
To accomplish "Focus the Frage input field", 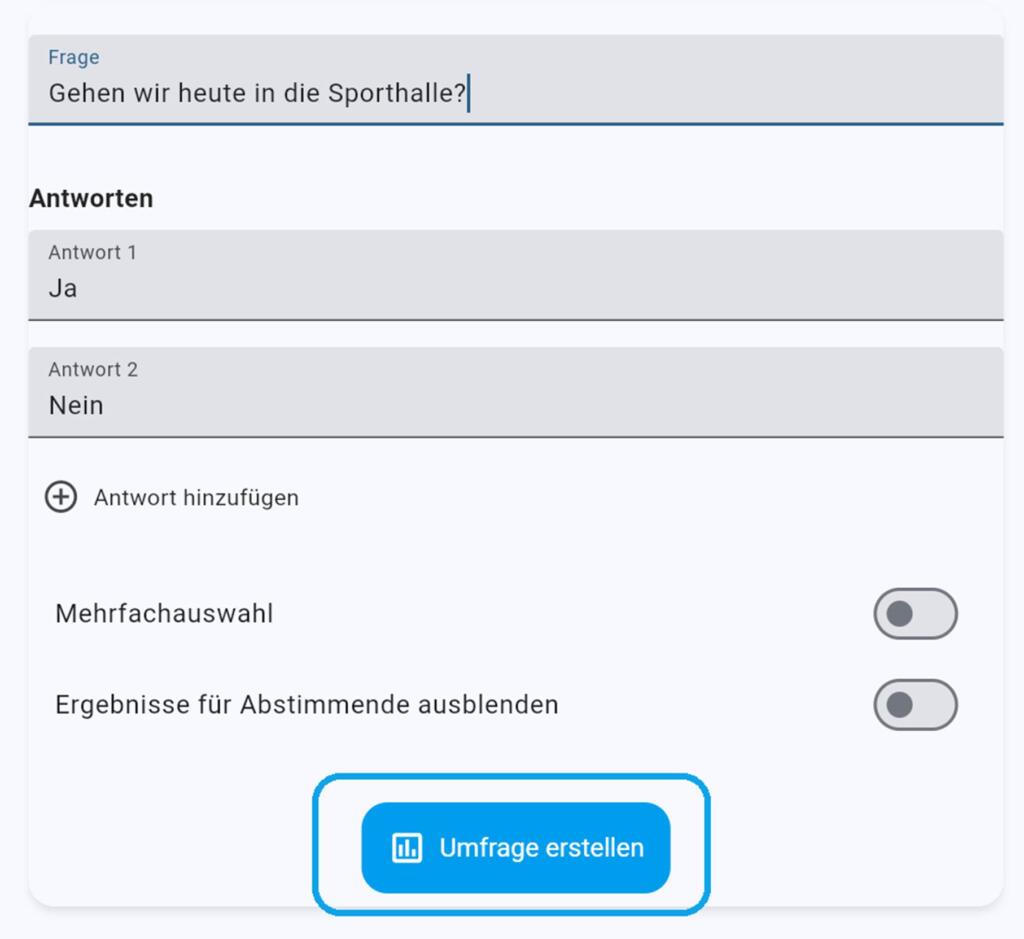I will [x=516, y=80].
